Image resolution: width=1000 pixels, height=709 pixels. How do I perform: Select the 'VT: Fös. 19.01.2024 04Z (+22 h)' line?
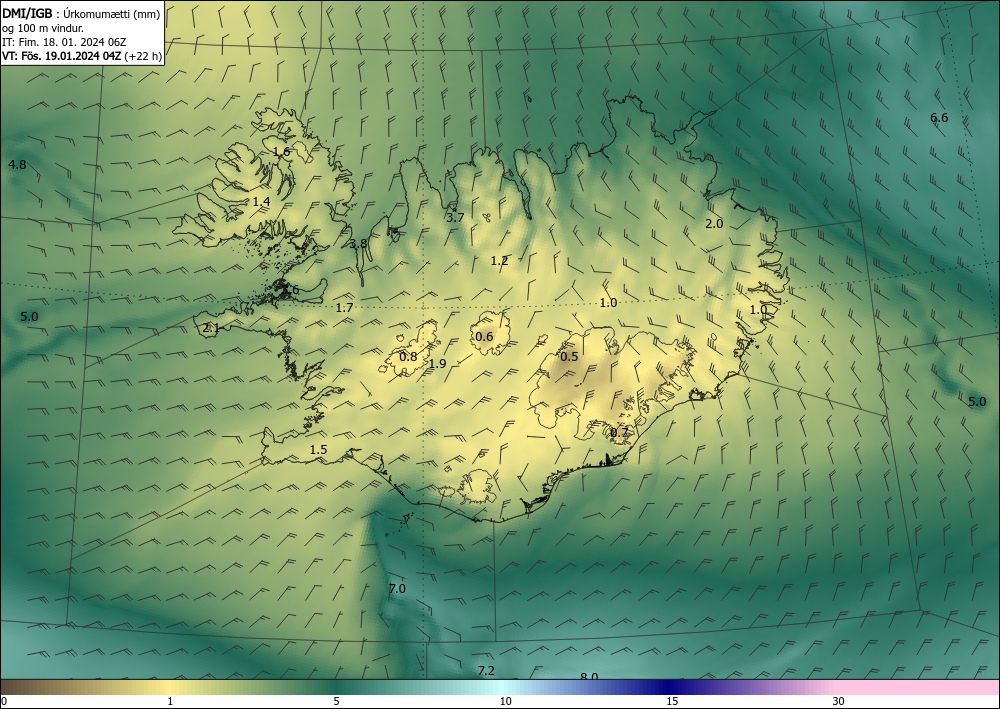[x=82, y=56]
